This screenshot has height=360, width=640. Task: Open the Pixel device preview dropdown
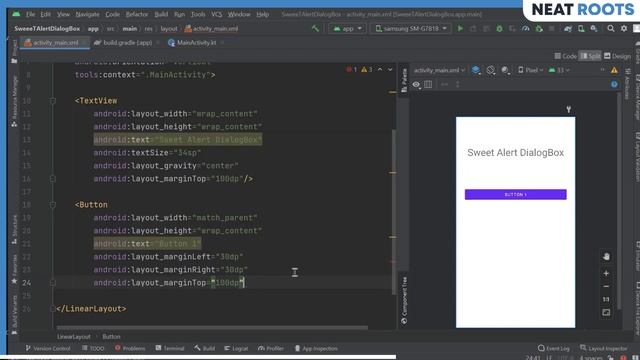click(531, 70)
